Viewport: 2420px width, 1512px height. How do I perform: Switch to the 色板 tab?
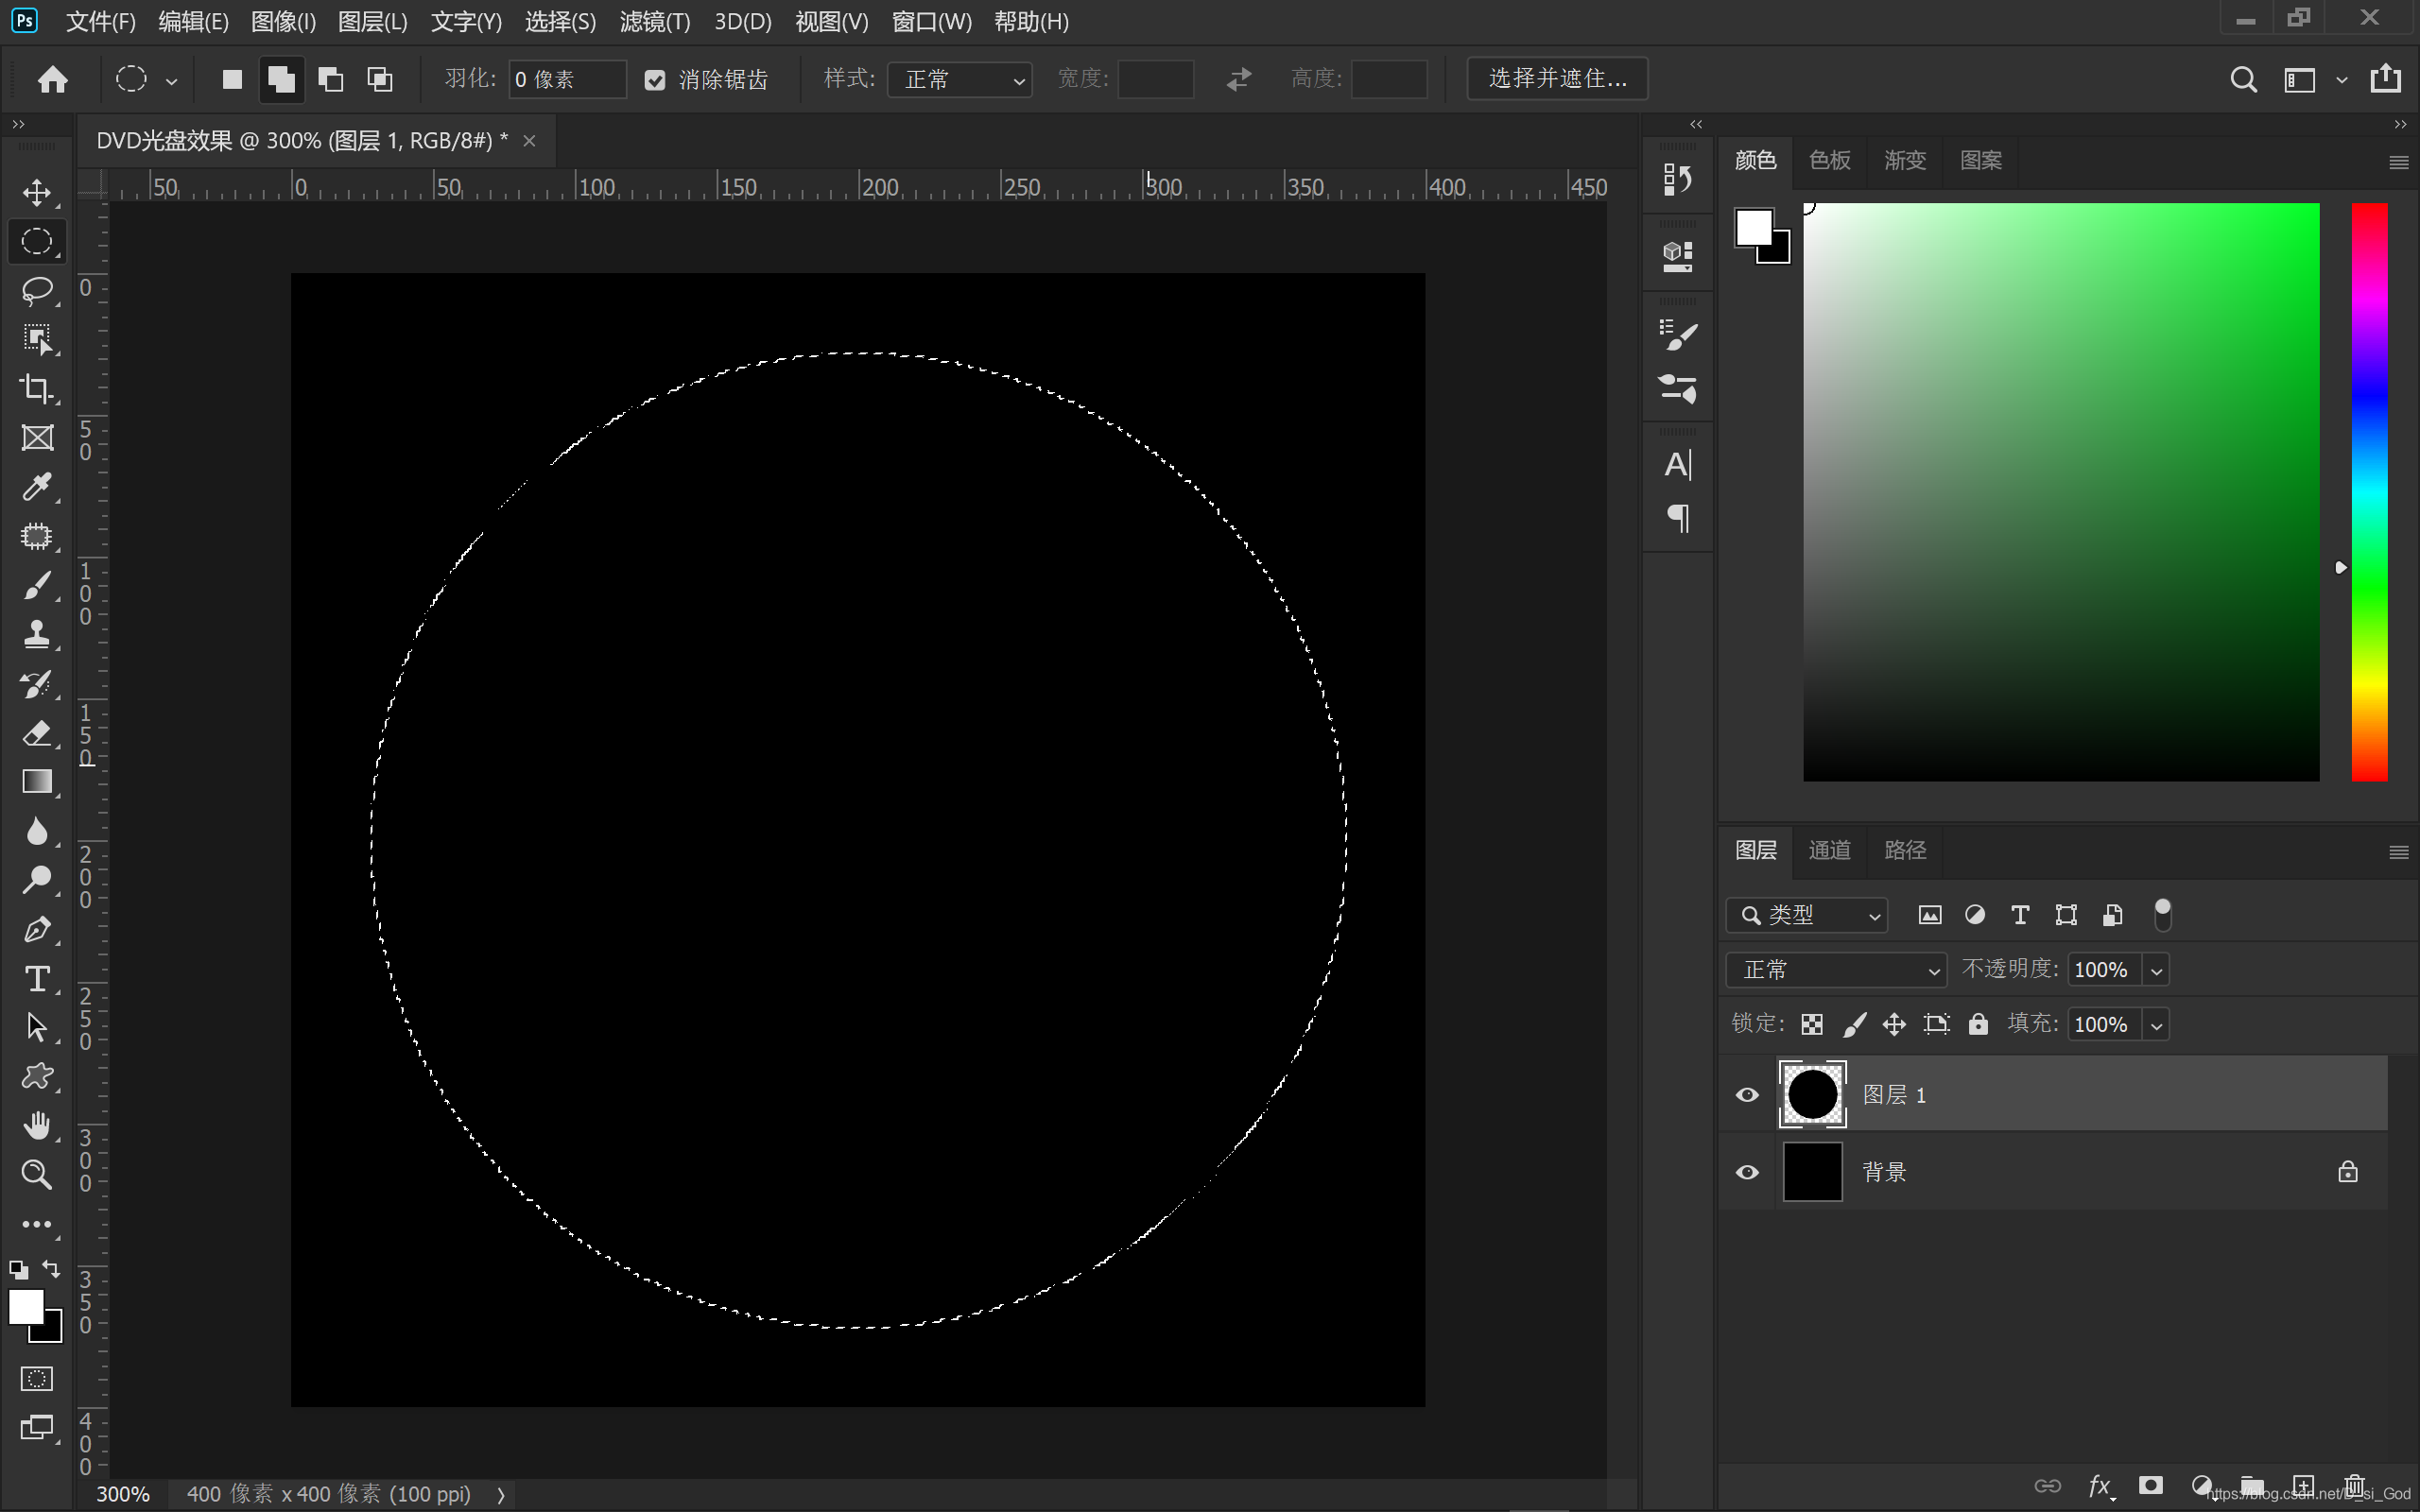coord(1829,160)
